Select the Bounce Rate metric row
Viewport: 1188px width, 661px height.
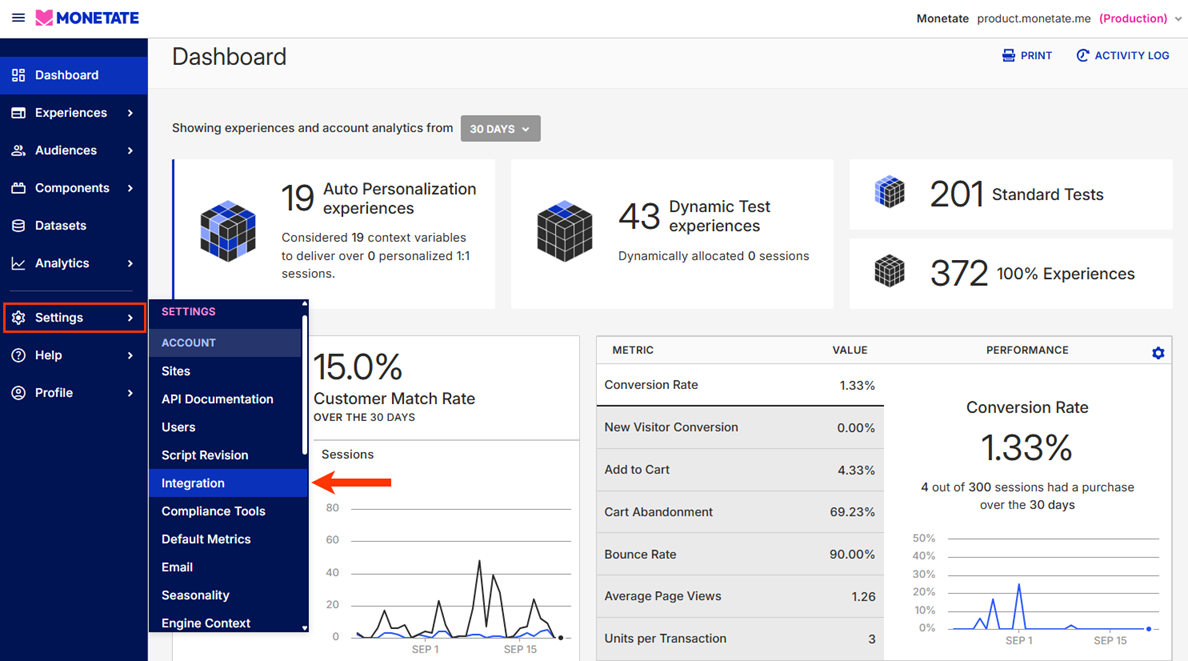[x=740, y=554]
